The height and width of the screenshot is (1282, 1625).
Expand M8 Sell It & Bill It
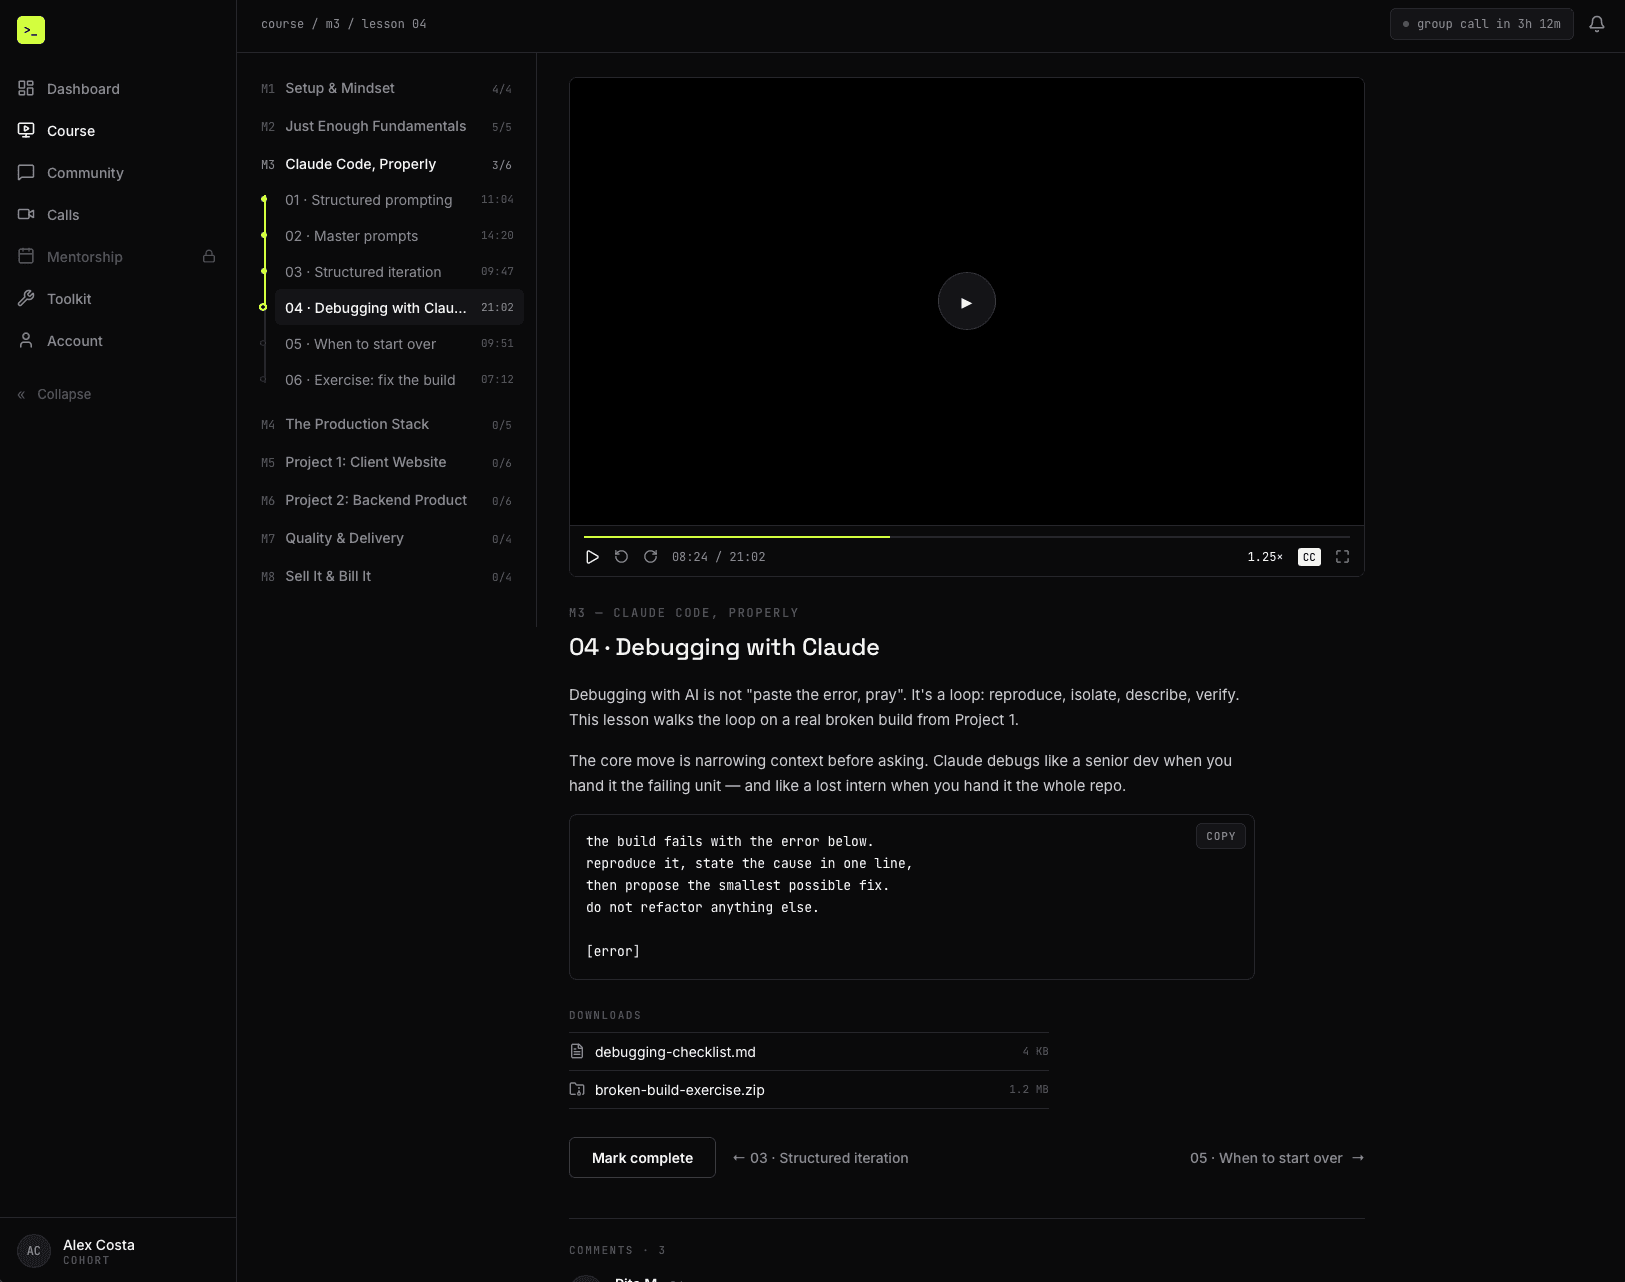(386, 576)
